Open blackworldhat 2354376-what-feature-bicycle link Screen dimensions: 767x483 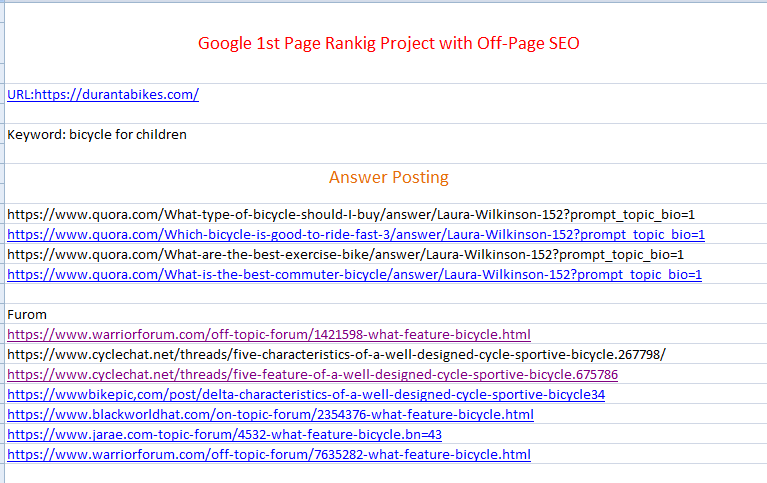pos(271,415)
